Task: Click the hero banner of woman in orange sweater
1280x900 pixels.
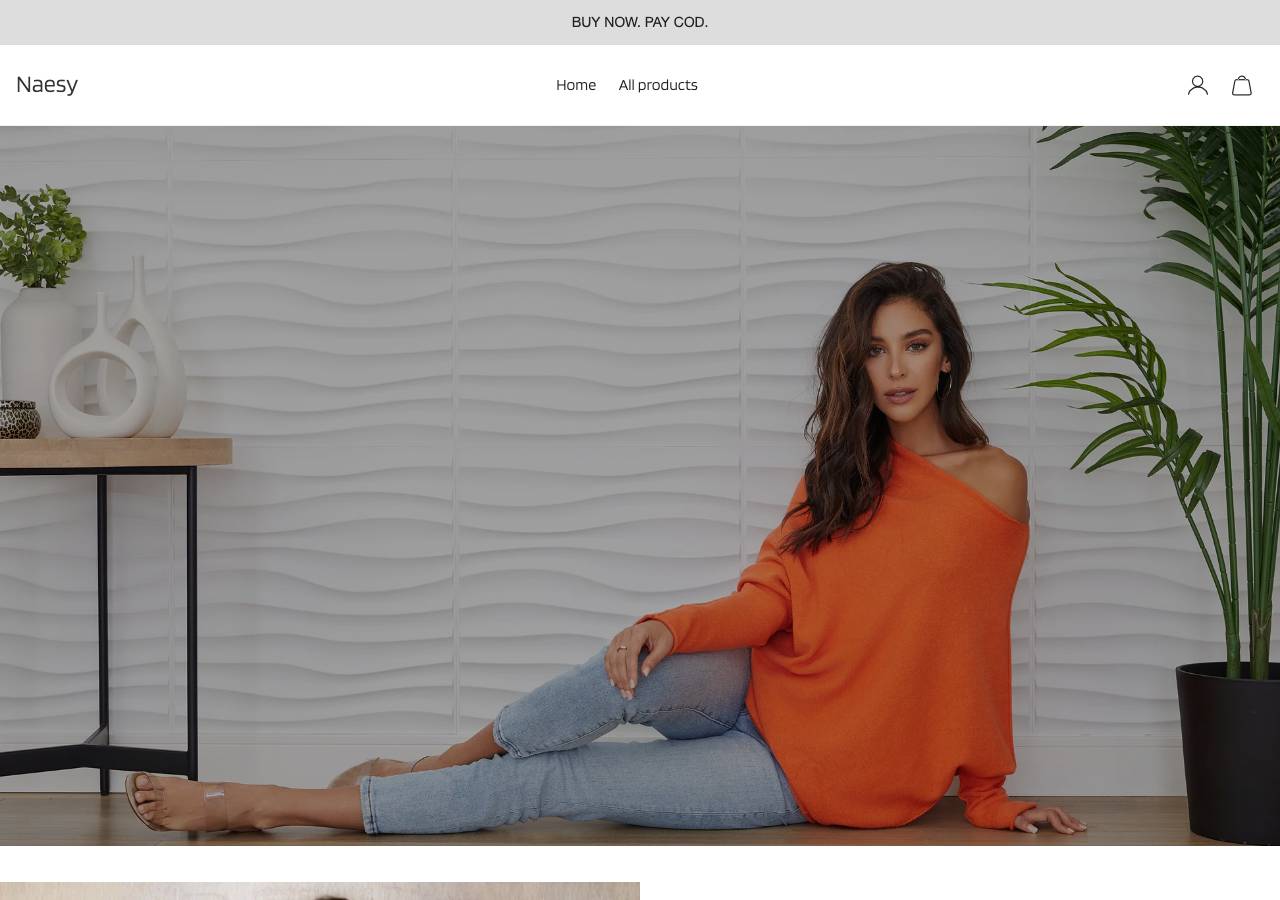Action: click(640, 486)
